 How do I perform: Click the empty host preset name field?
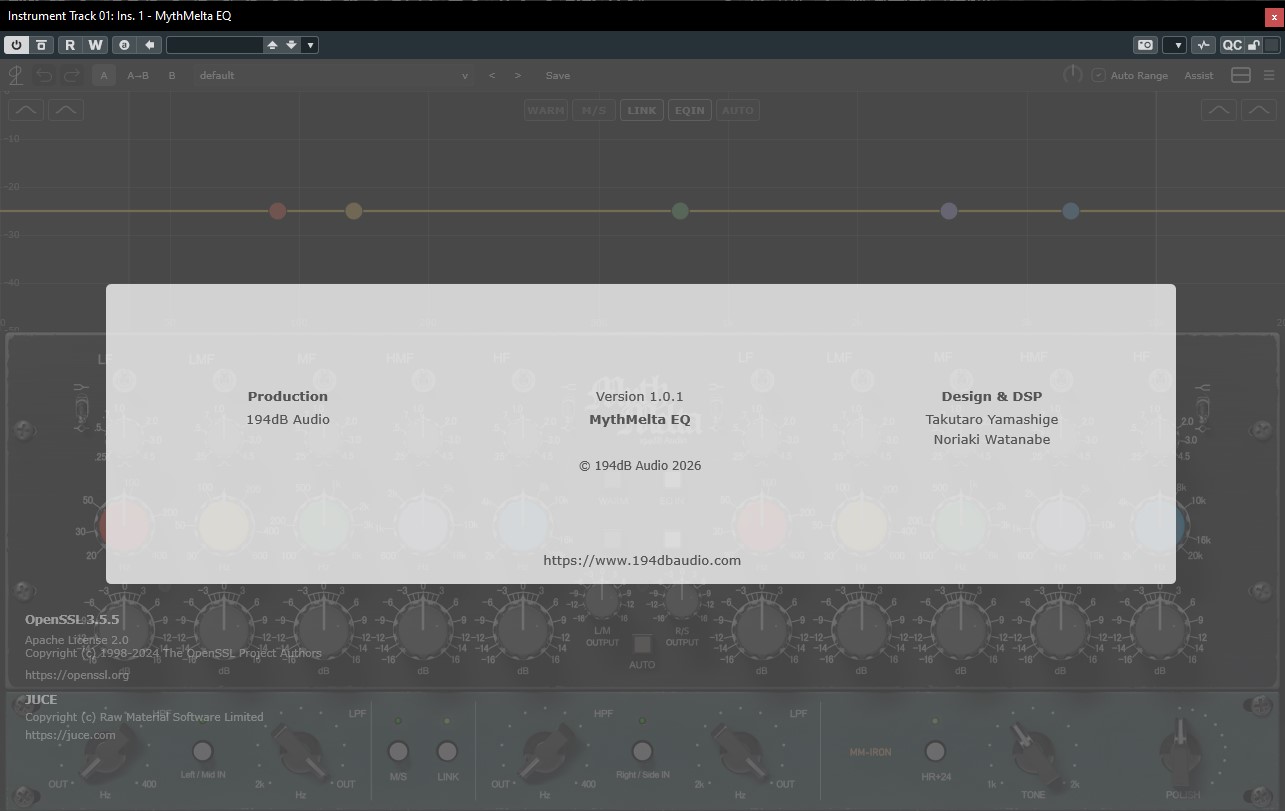click(214, 45)
